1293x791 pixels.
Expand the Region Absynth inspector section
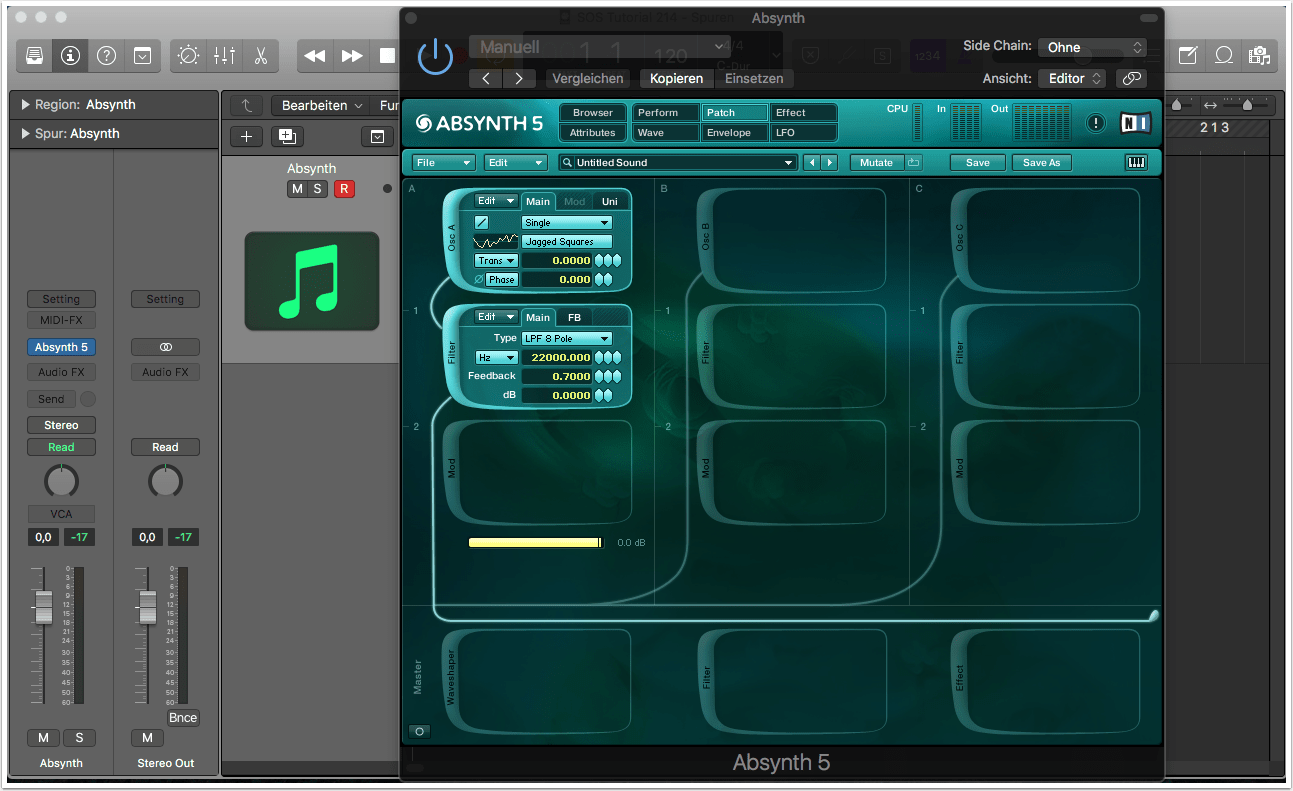coord(25,105)
